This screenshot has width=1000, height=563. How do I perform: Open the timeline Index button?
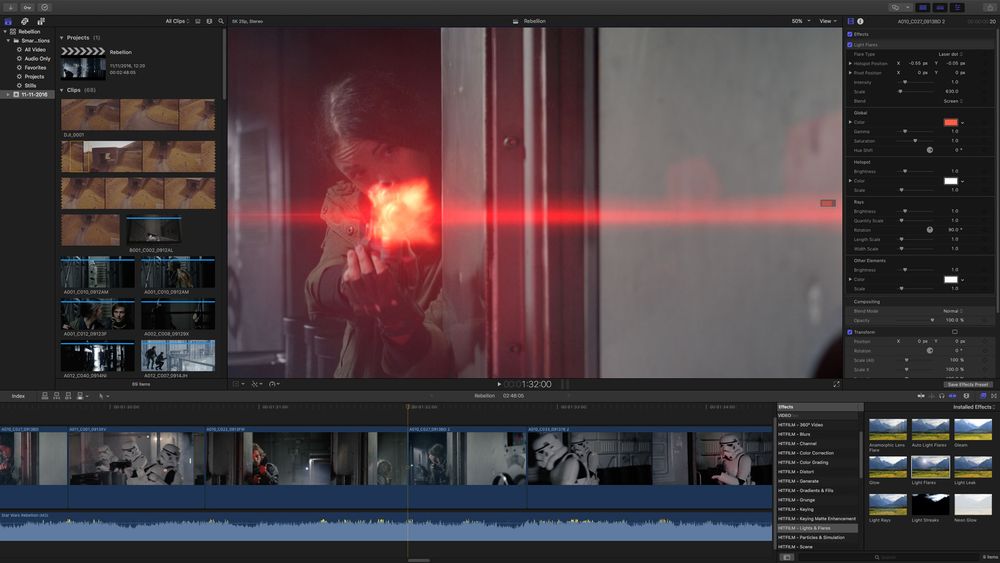(18, 396)
